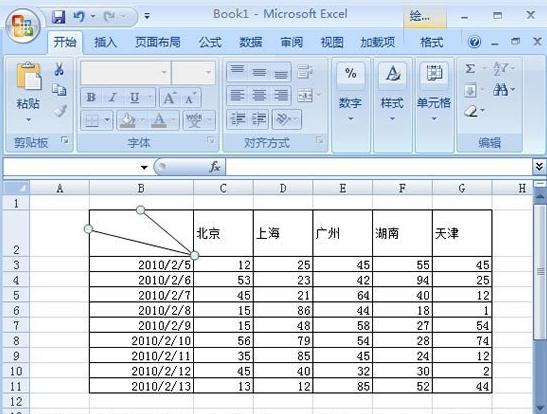This screenshot has width=547, height=414.
Task: Open the Name Box dropdown arrow
Action: pos(144,168)
